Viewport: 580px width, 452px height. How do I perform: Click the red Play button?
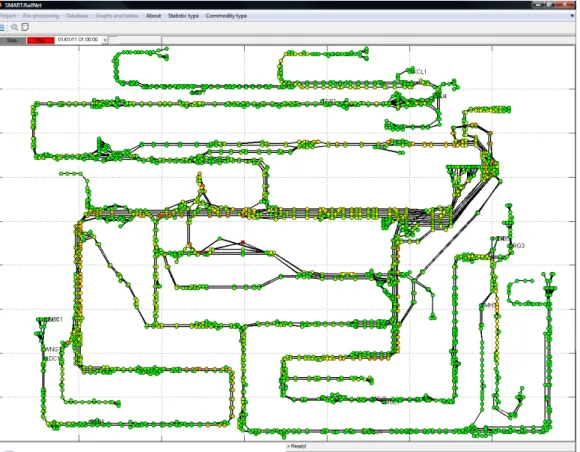[x=41, y=40]
